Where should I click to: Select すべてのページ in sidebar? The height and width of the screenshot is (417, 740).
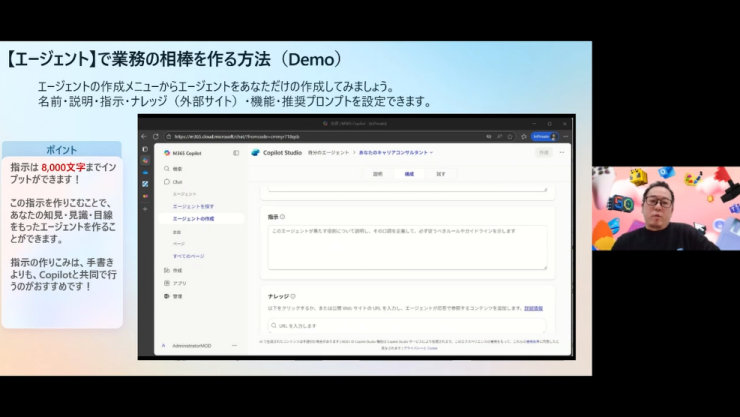pos(188,256)
